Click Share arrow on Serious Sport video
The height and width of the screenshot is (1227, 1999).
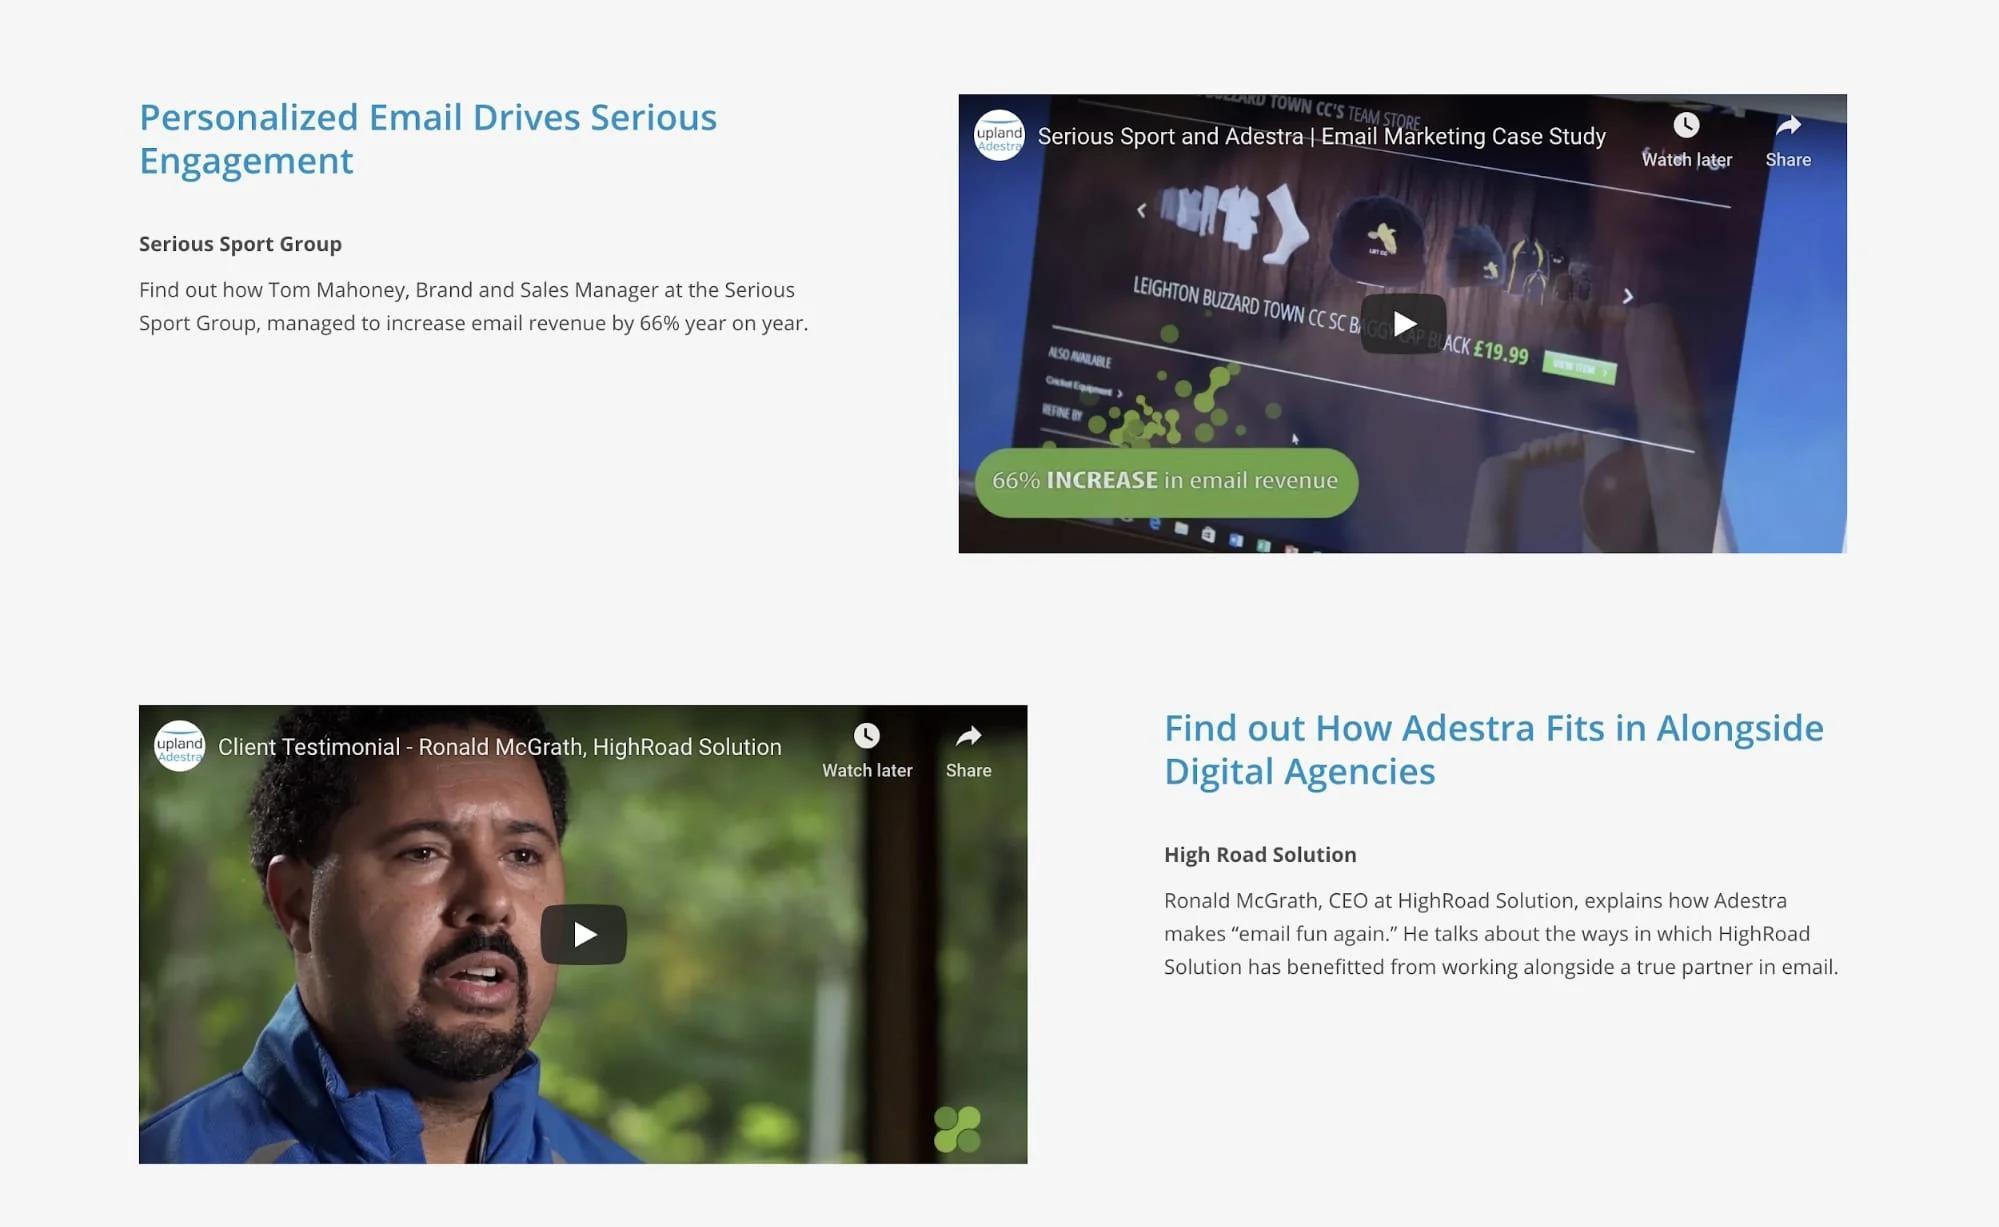click(x=1788, y=126)
